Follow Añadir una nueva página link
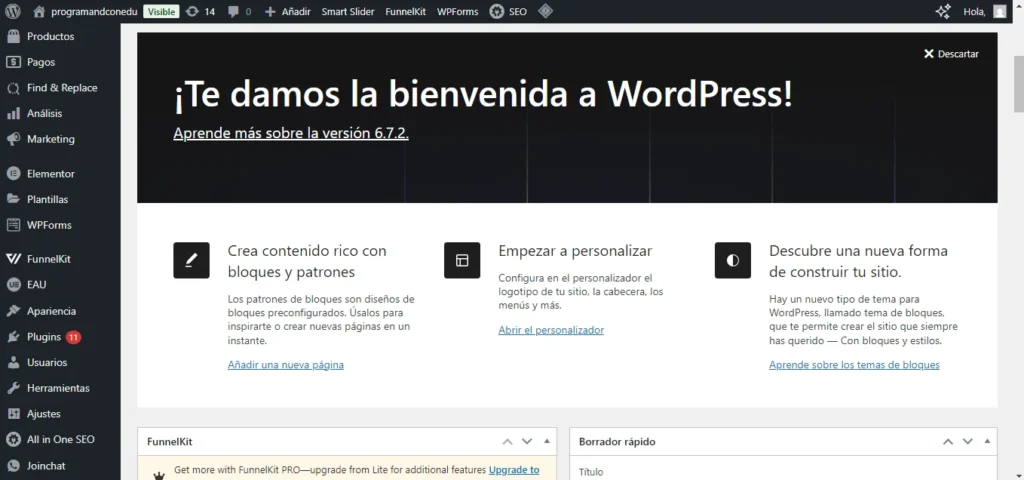This screenshot has width=1024, height=480. coord(285,365)
